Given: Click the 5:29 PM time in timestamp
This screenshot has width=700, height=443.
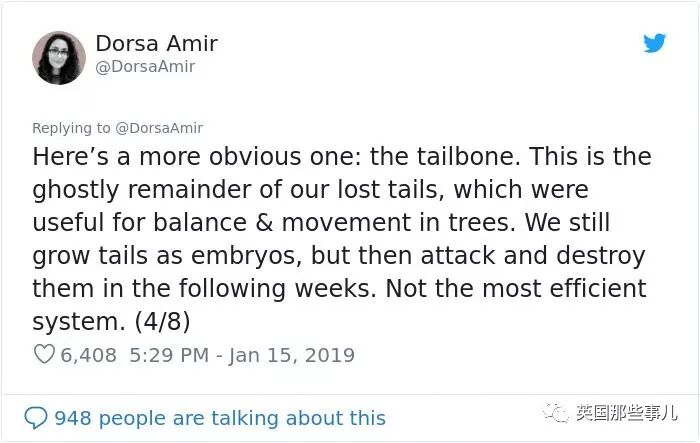Looking at the screenshot, I should tap(169, 355).
